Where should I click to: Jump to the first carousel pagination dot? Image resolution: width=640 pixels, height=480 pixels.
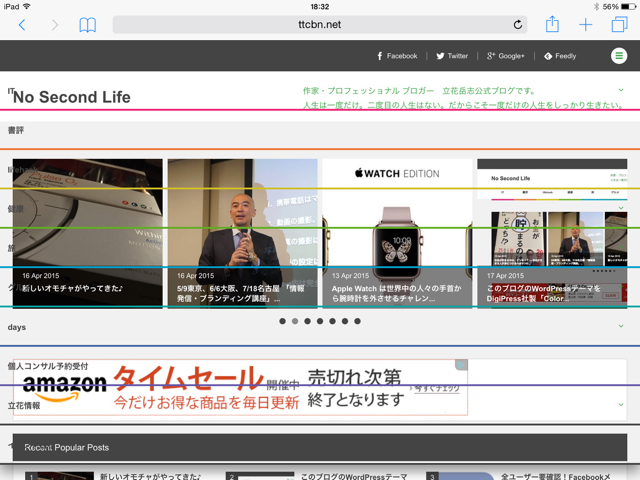point(283,321)
